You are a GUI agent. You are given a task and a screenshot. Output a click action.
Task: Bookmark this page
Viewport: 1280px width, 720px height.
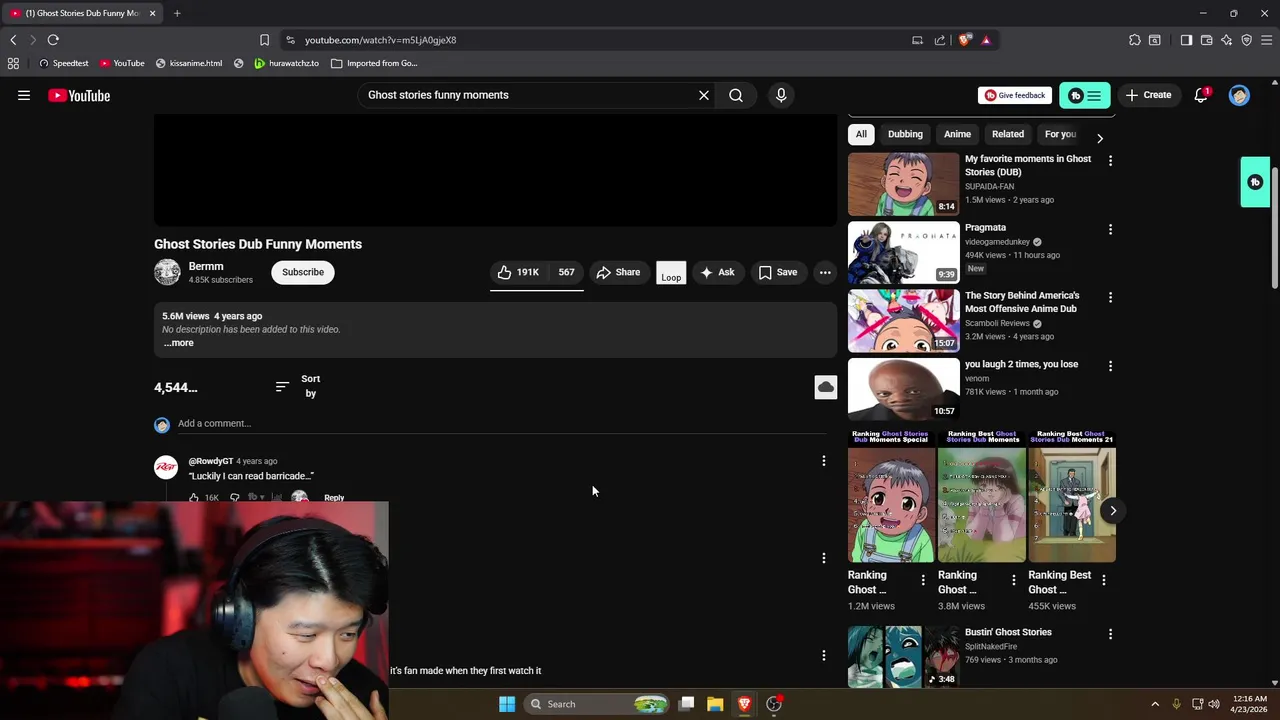pyautogui.click(x=264, y=40)
